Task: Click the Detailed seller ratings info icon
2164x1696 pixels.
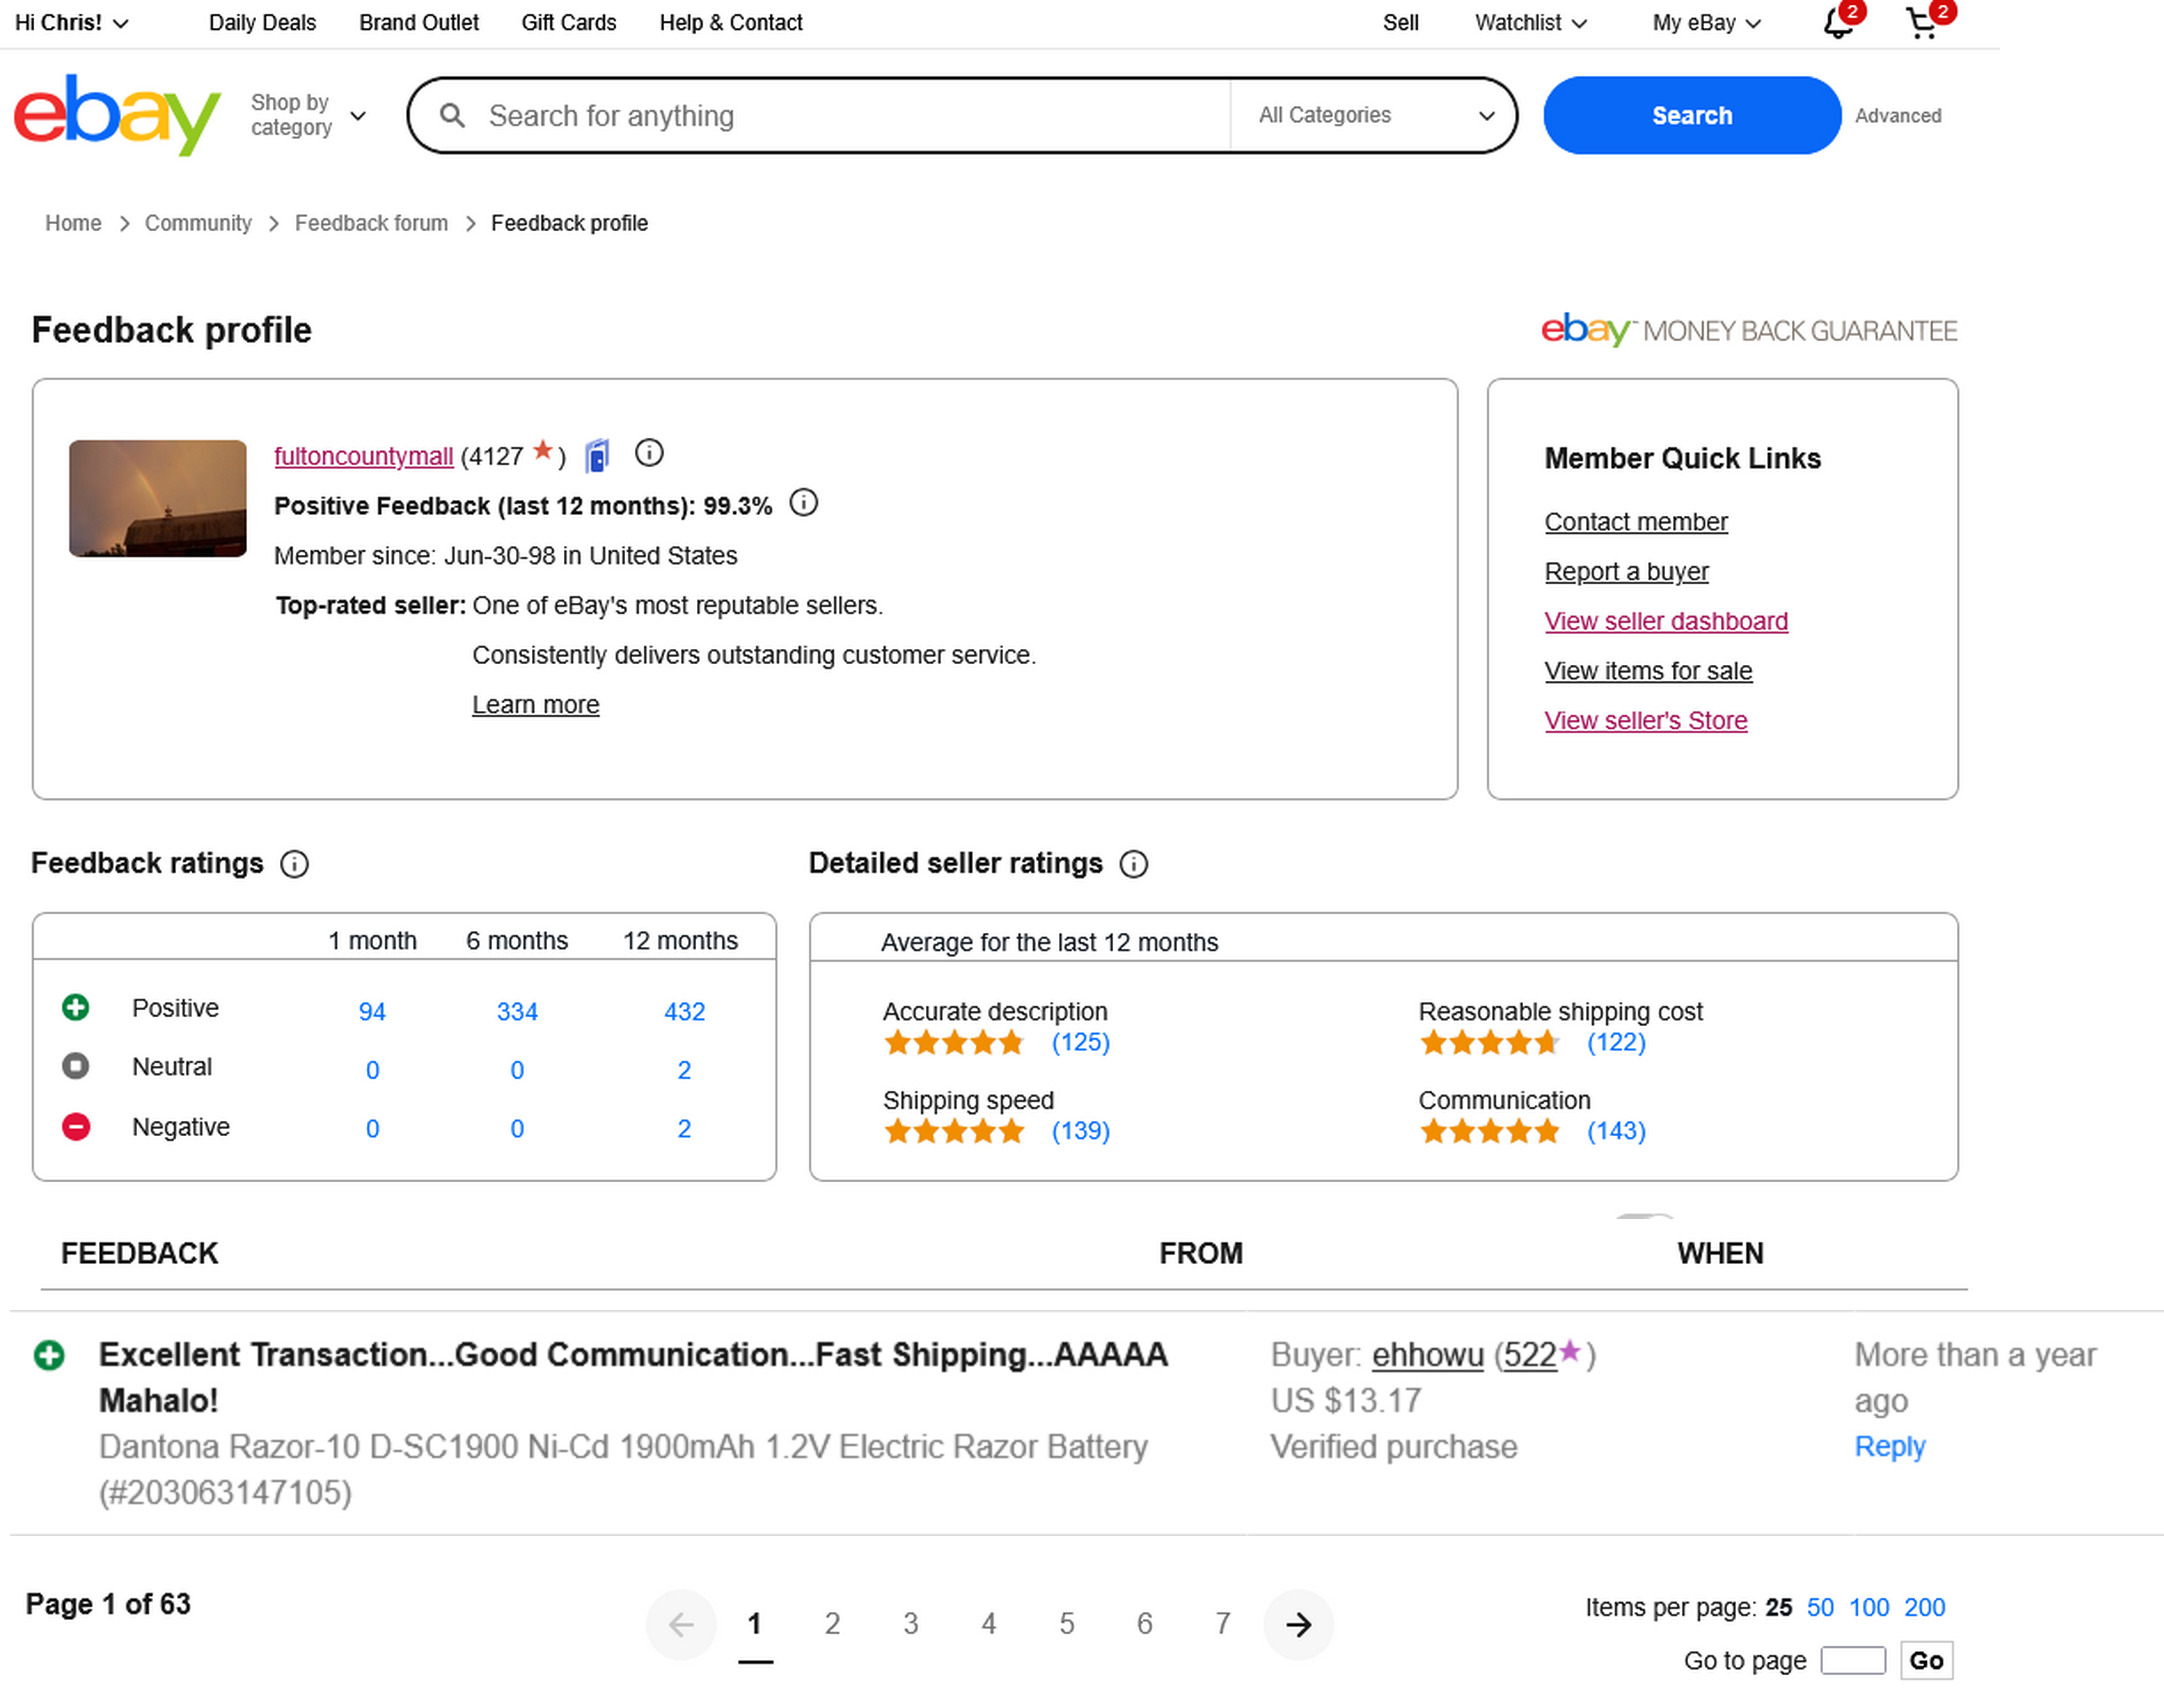Action: 1133,864
